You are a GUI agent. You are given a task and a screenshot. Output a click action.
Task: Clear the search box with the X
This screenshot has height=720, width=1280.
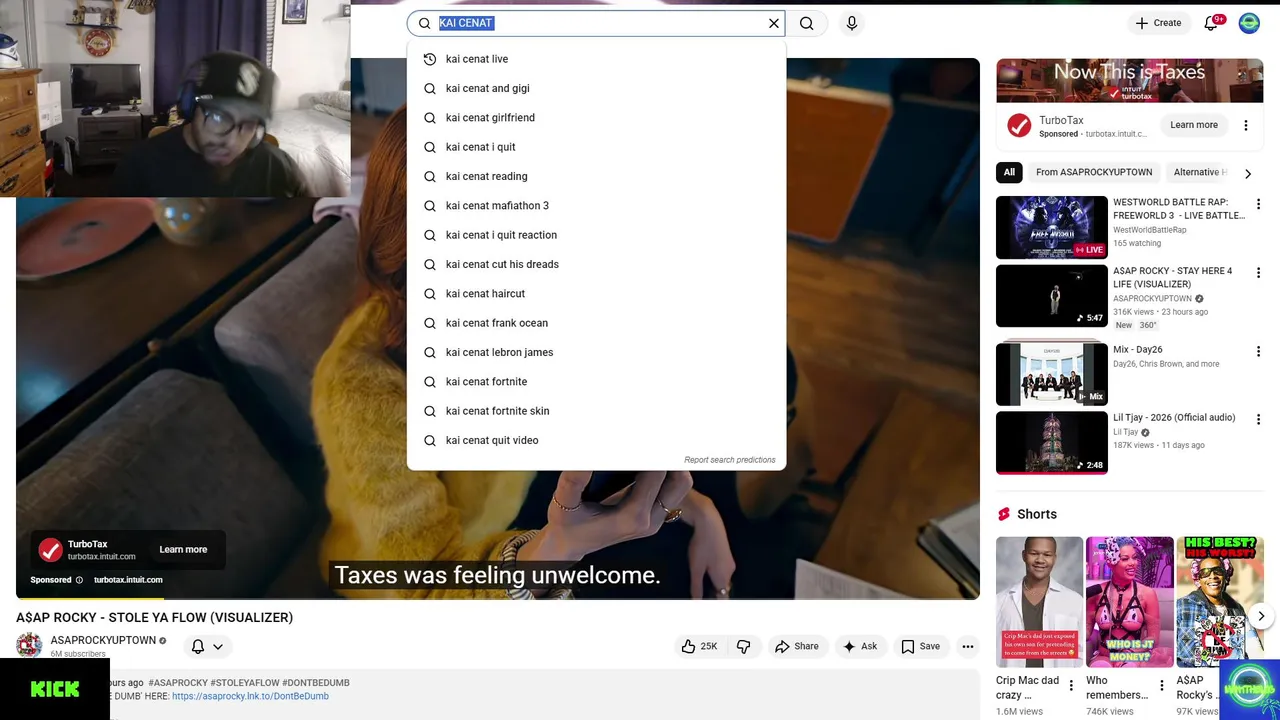click(x=774, y=23)
